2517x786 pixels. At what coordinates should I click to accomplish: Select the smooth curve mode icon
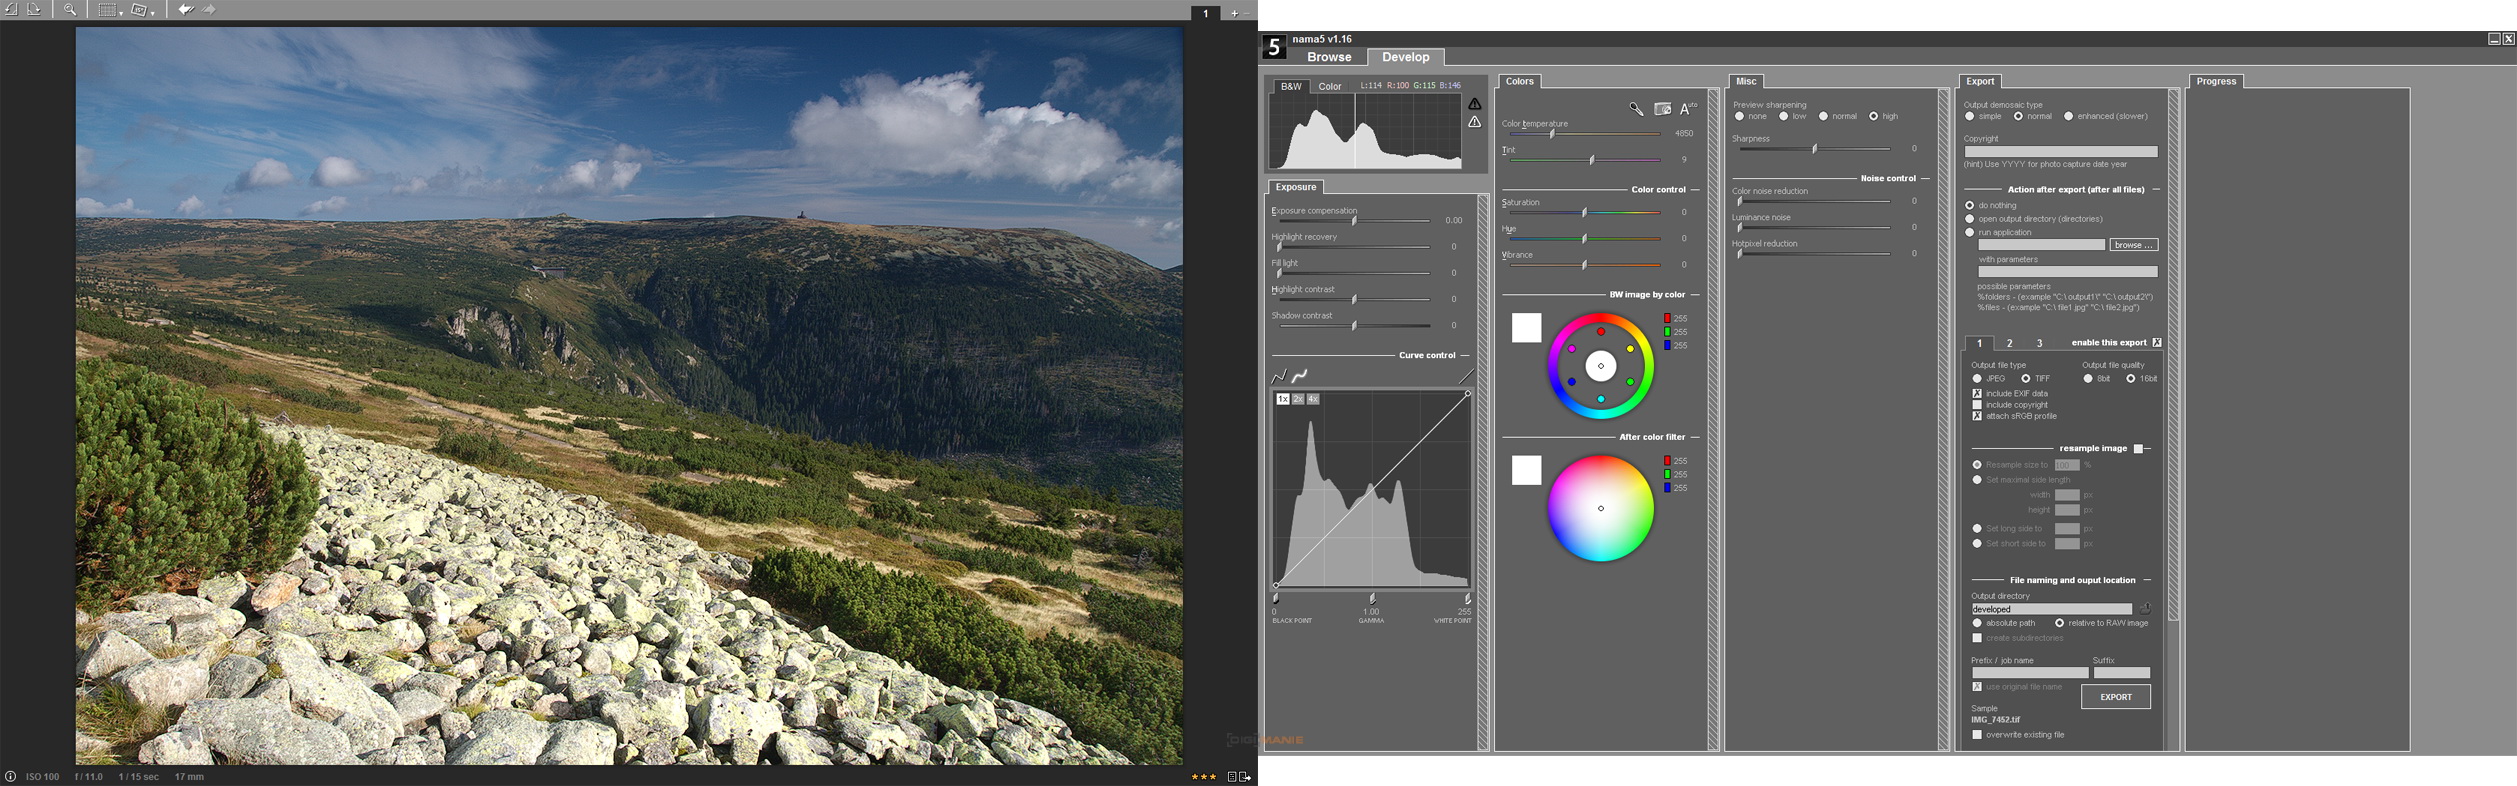pyautogui.click(x=1300, y=376)
